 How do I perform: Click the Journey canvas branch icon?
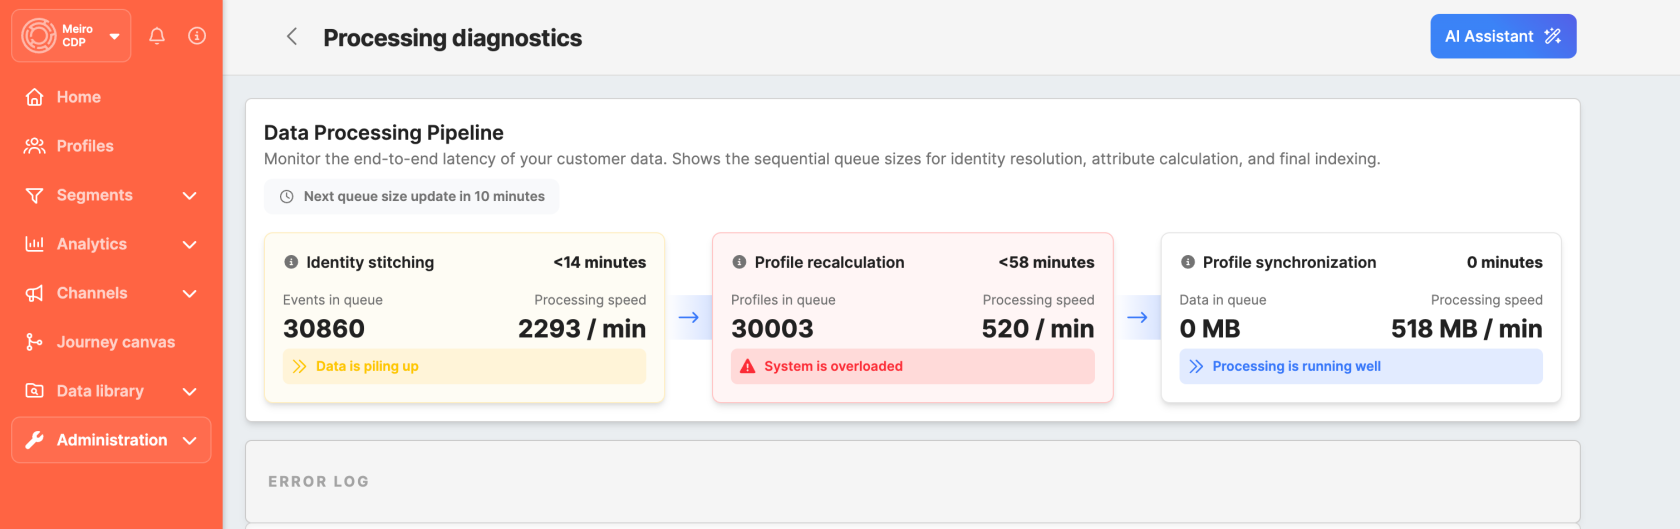click(x=34, y=342)
